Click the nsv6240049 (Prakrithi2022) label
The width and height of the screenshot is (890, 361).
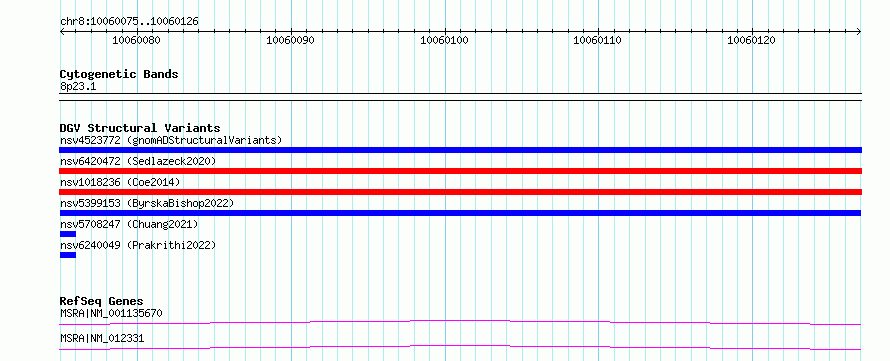tap(138, 245)
